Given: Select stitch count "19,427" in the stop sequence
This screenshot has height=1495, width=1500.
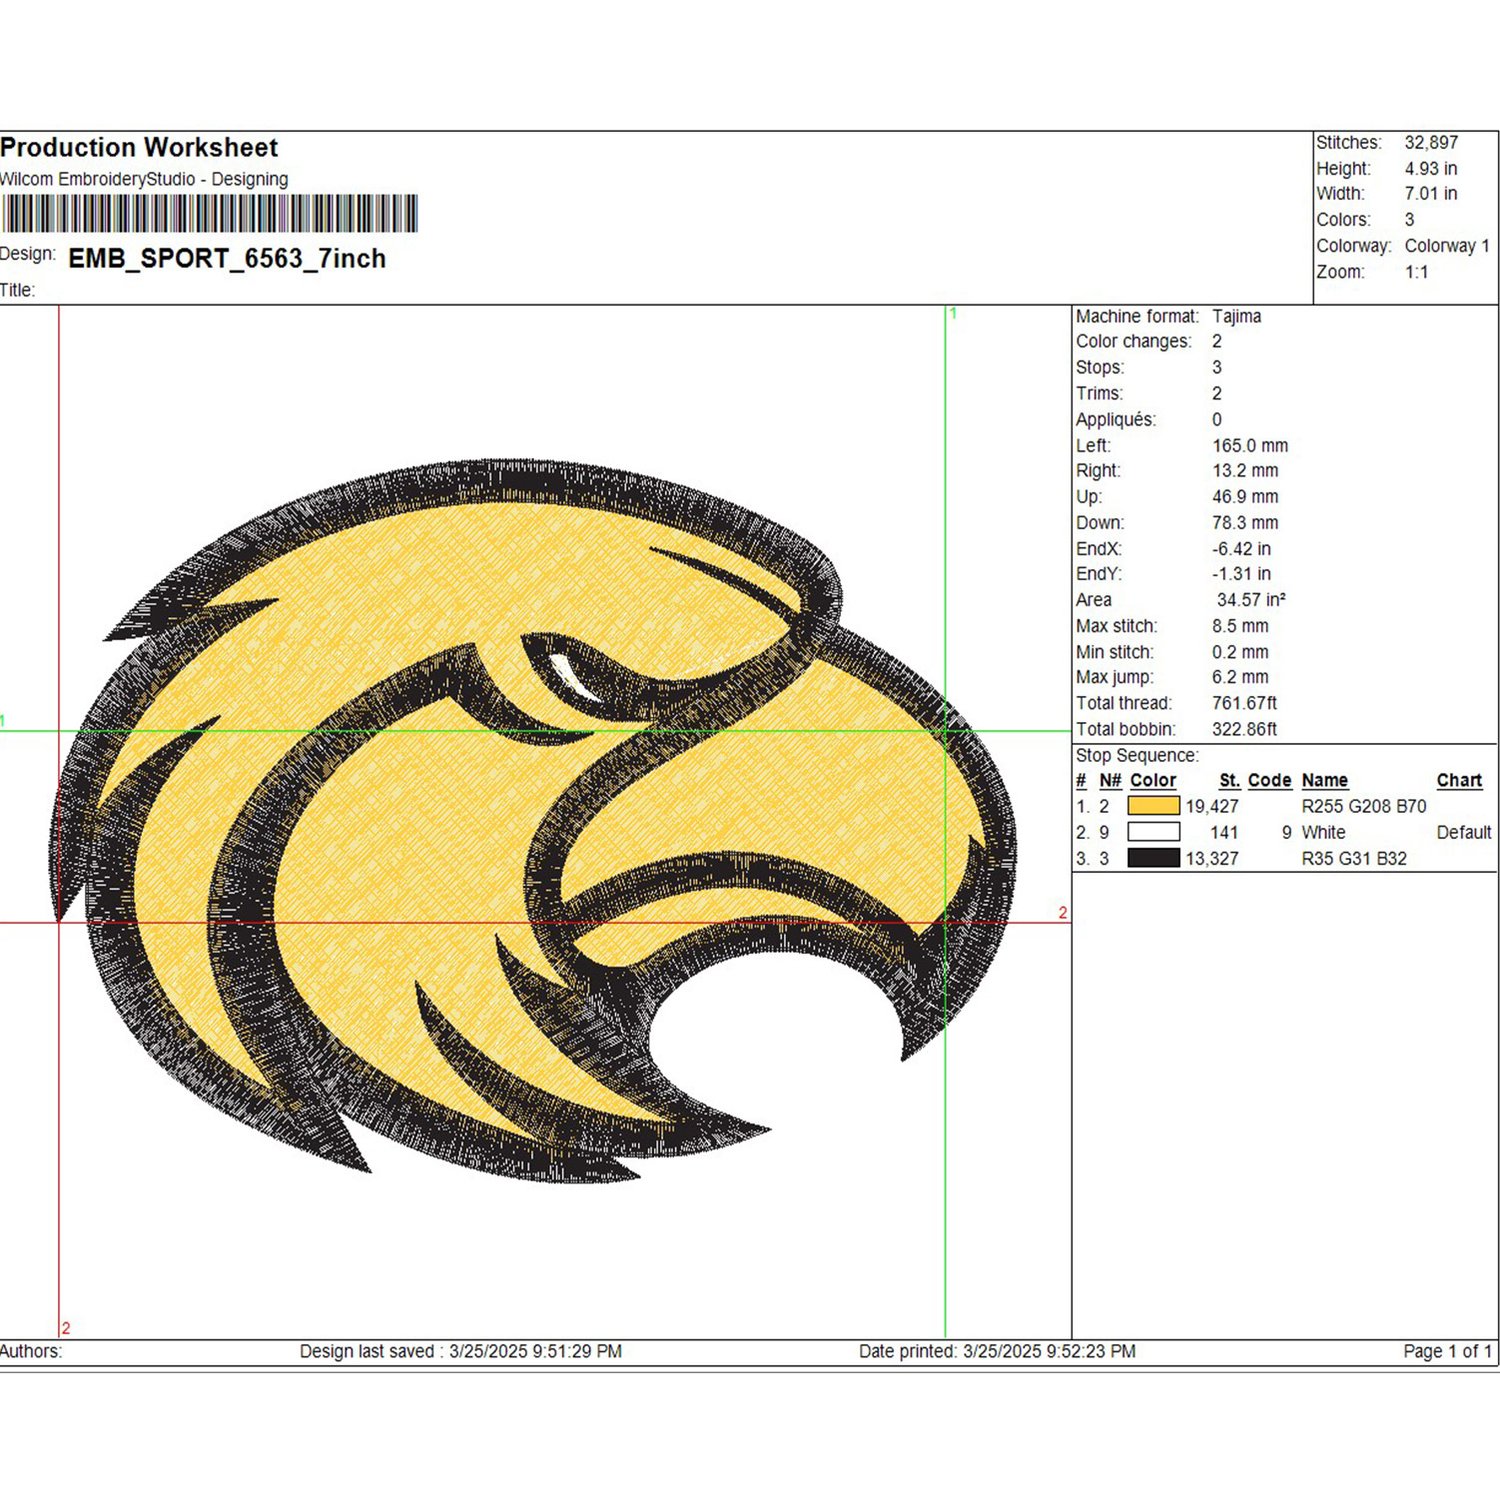Looking at the screenshot, I should [x=1212, y=807].
